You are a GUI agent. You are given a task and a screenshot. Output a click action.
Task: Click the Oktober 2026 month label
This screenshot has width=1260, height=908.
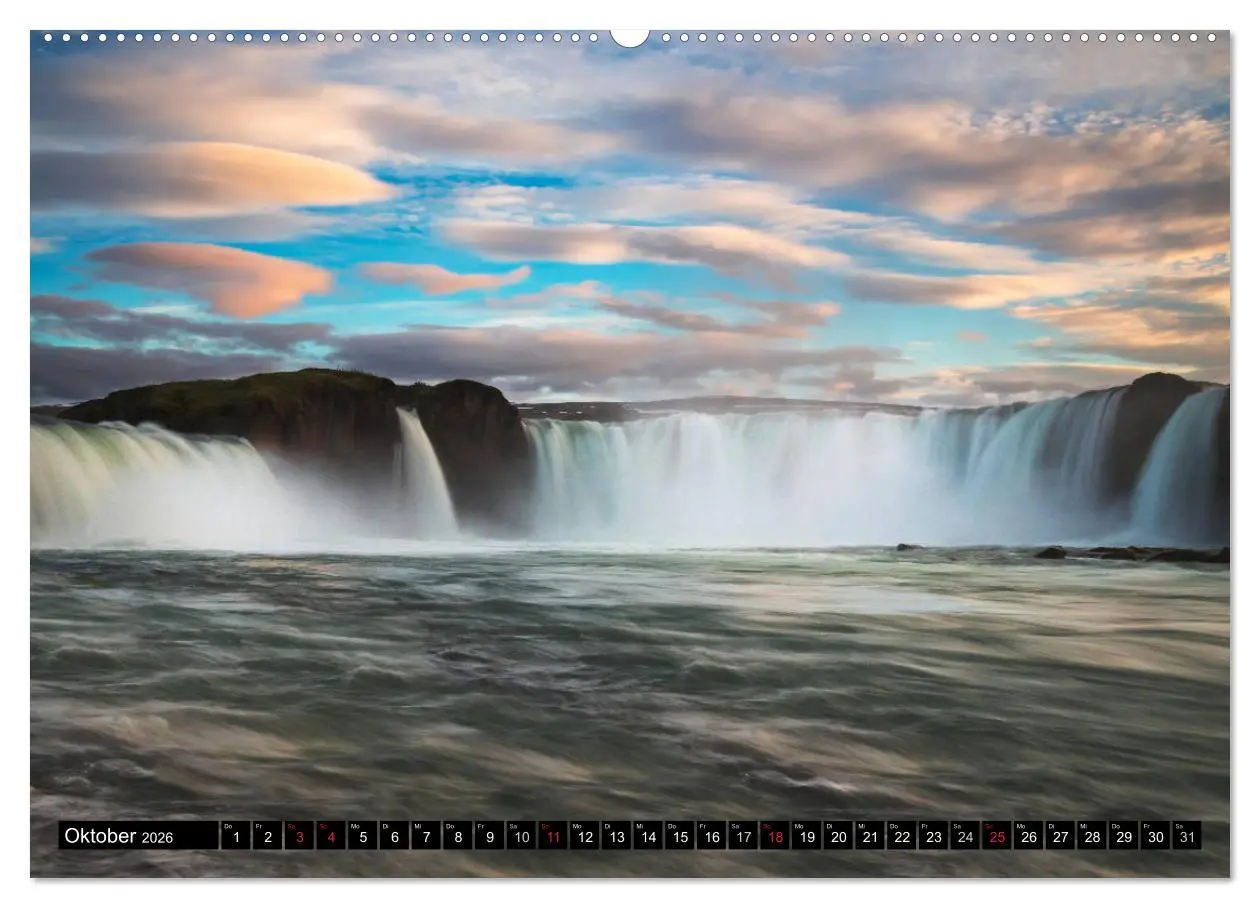point(119,836)
